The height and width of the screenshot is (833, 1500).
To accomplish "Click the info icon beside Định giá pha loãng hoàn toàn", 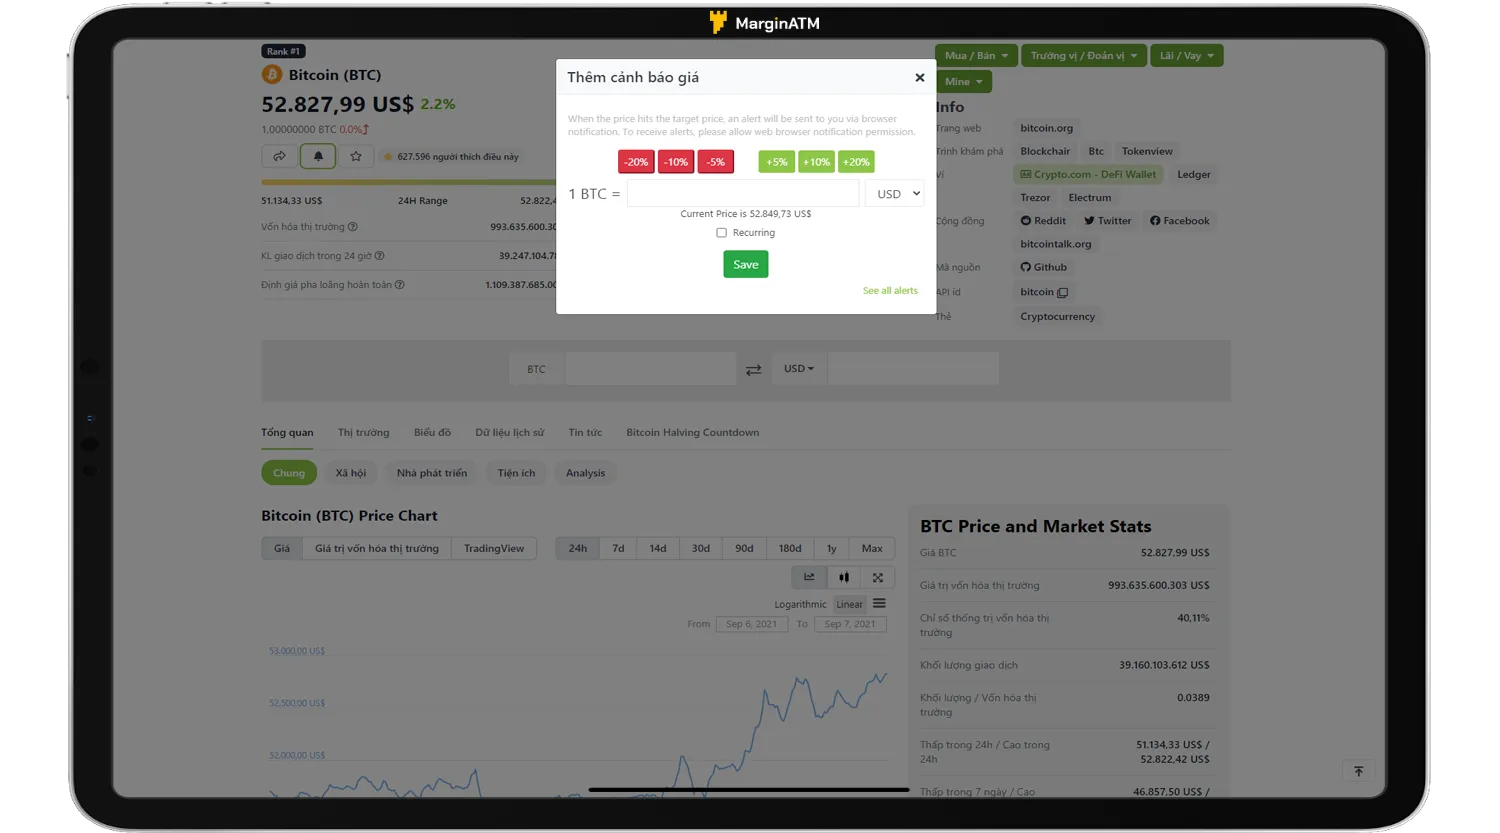I will click(x=399, y=285).
